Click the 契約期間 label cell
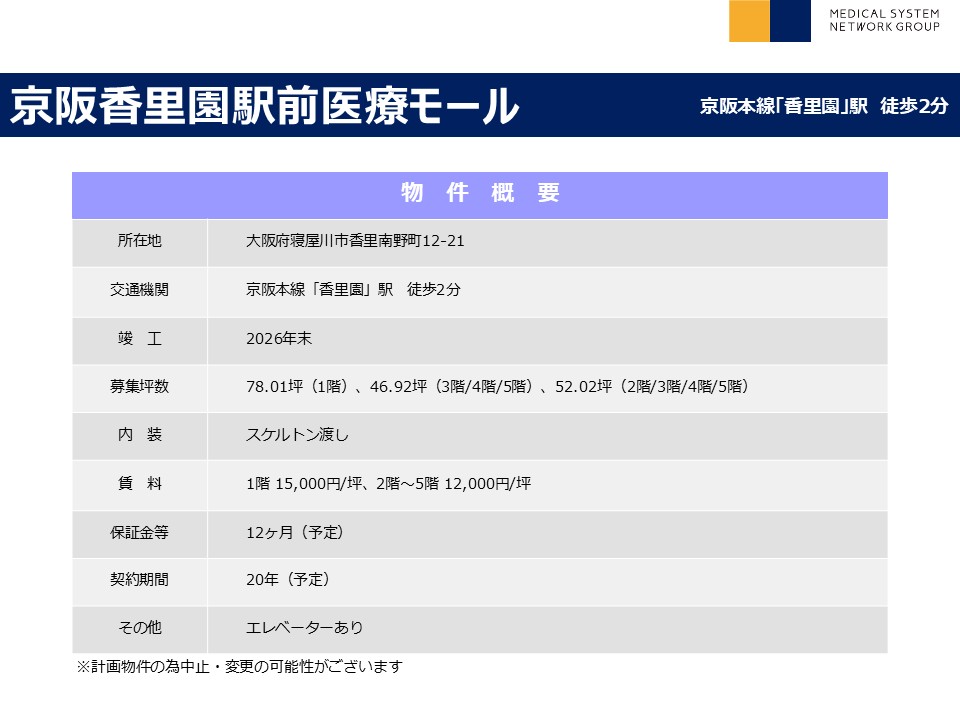 [x=139, y=580]
